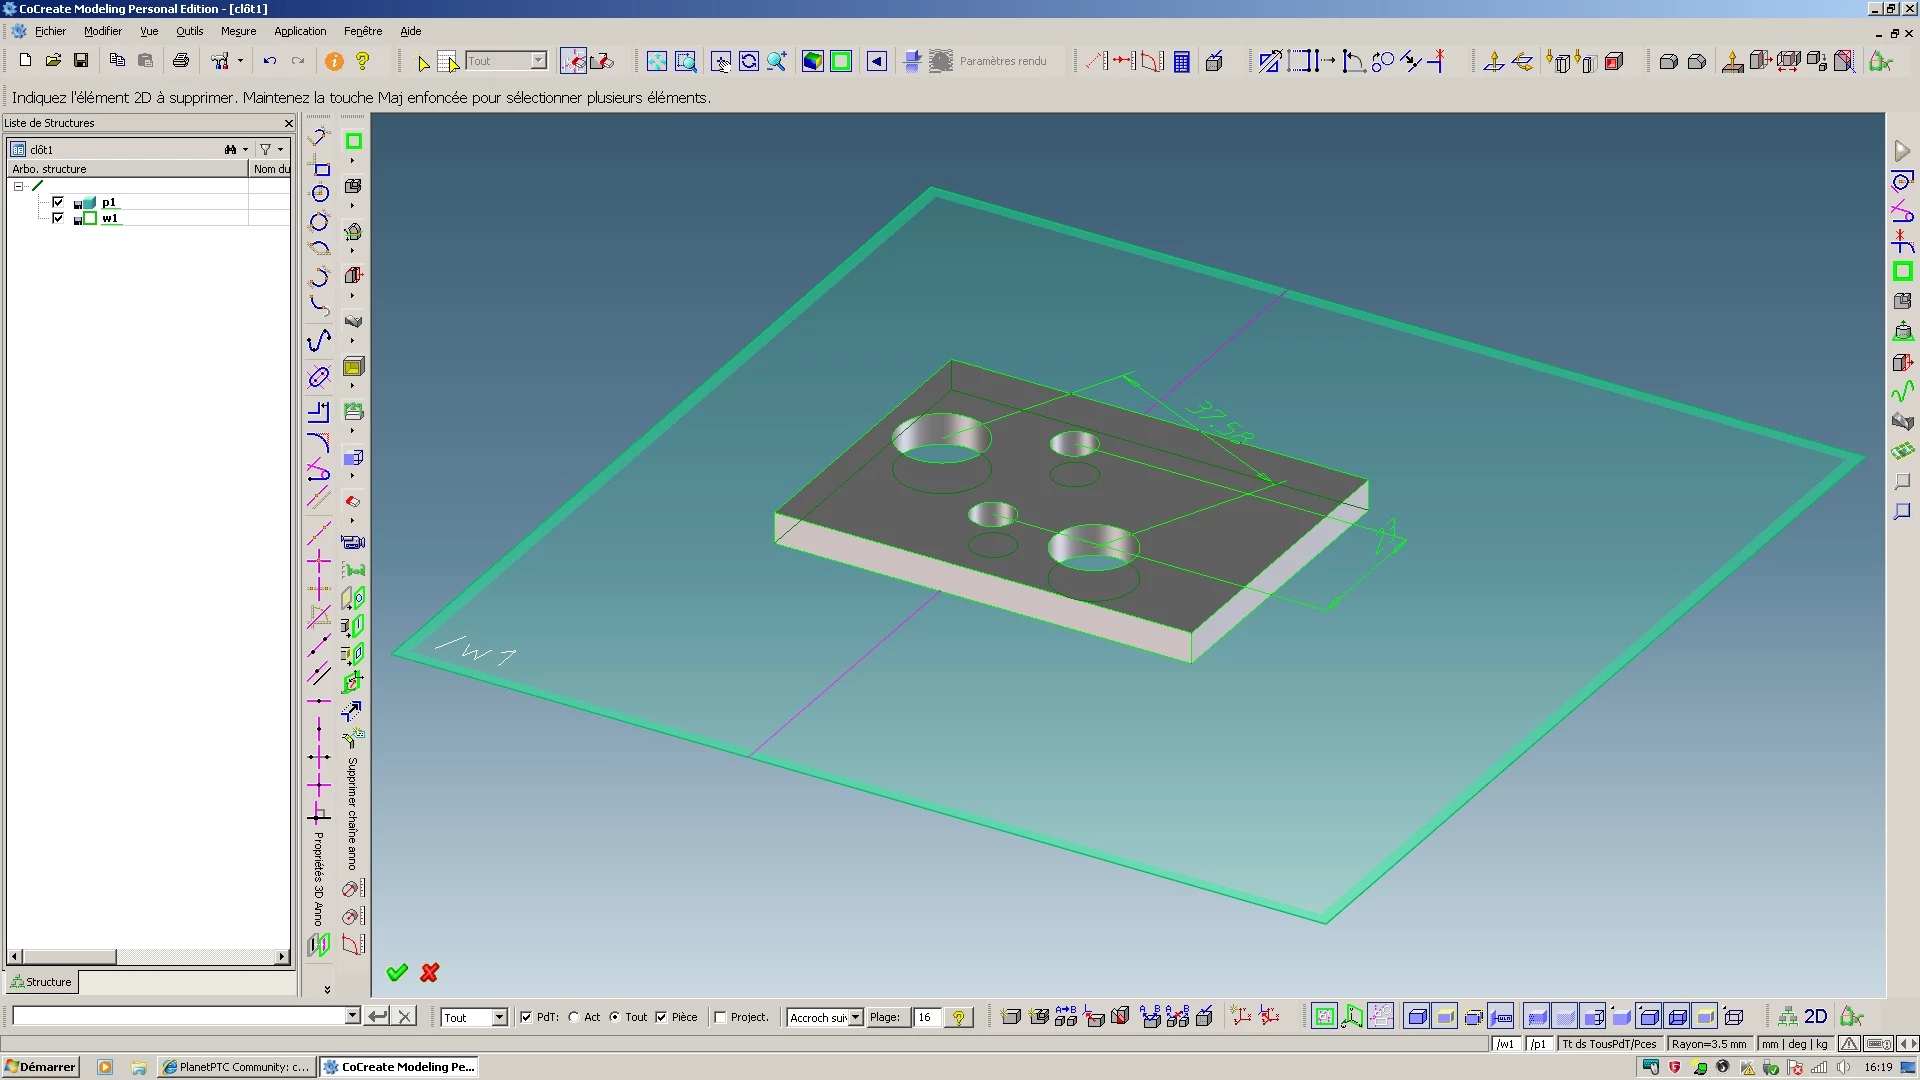
Task: Click the orange Info icon
Action: [334, 62]
